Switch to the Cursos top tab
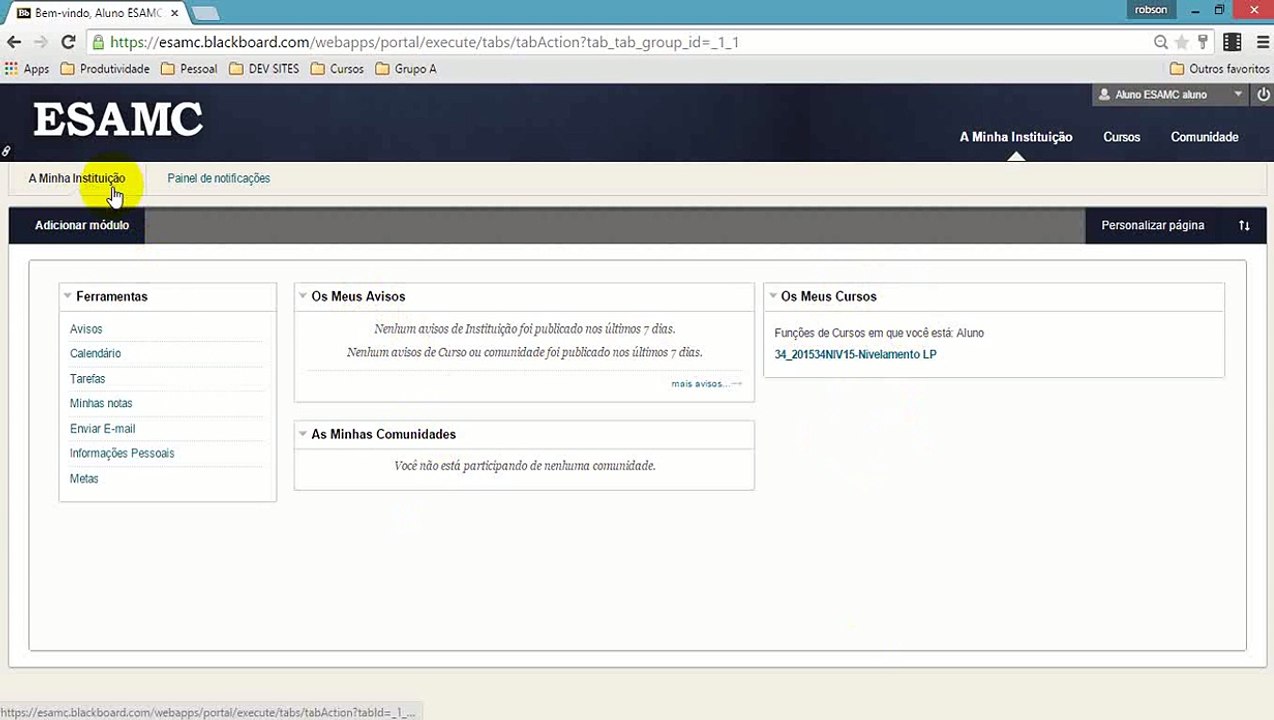Image resolution: width=1274 pixels, height=720 pixels. coord(1121,137)
